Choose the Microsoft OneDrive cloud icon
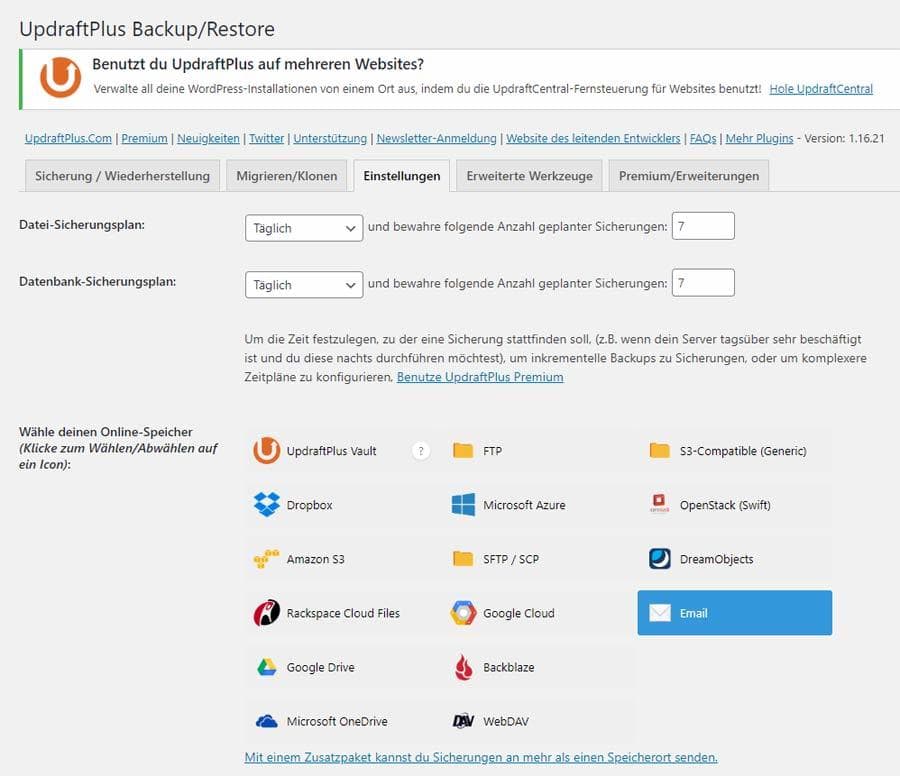The width and height of the screenshot is (900, 776). pyautogui.click(x=266, y=721)
